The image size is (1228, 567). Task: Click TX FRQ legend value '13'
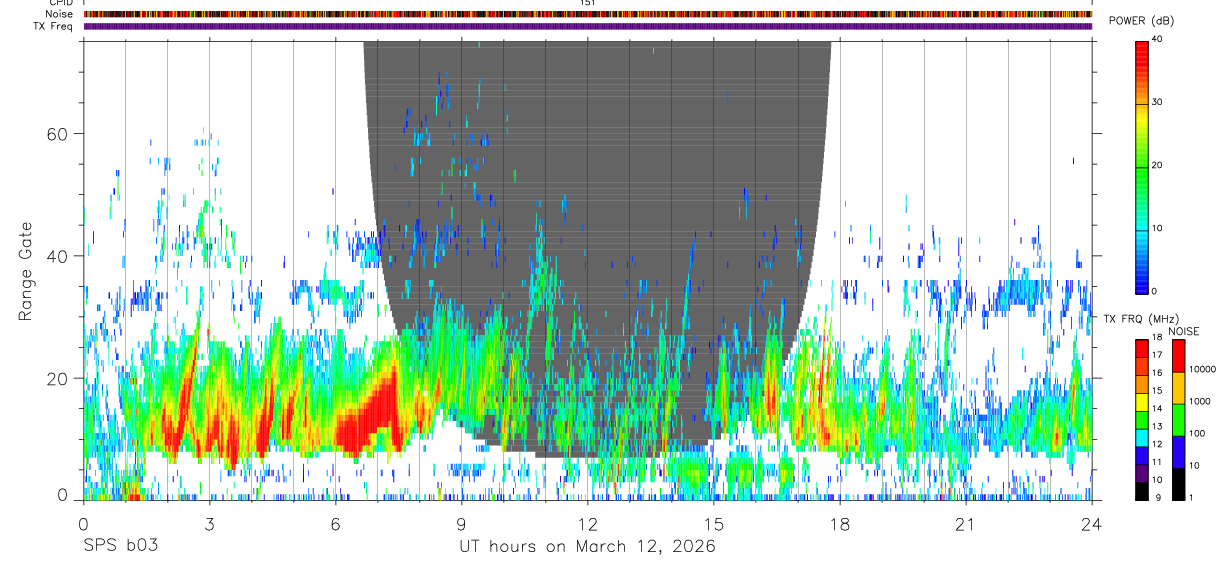pyautogui.click(x=1159, y=426)
